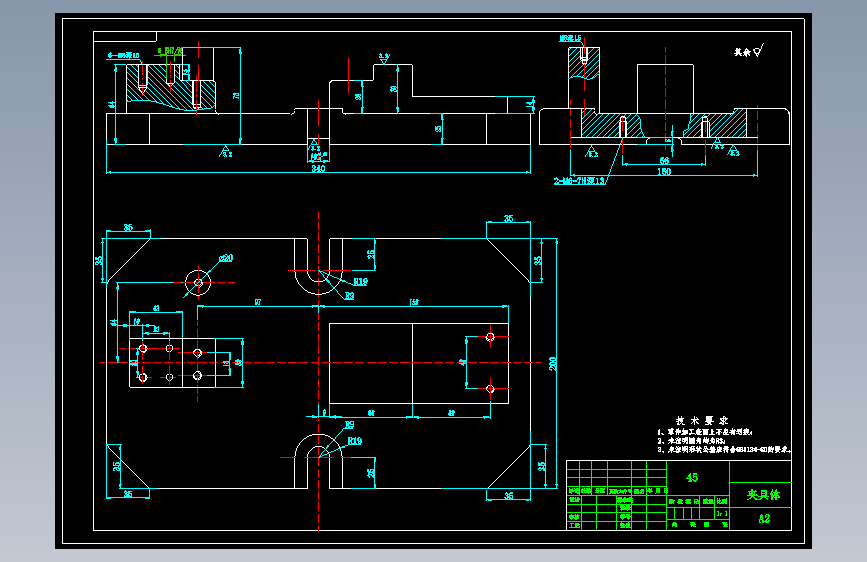Click the 340 overall length dimension
The height and width of the screenshot is (562, 867).
[x=318, y=168]
